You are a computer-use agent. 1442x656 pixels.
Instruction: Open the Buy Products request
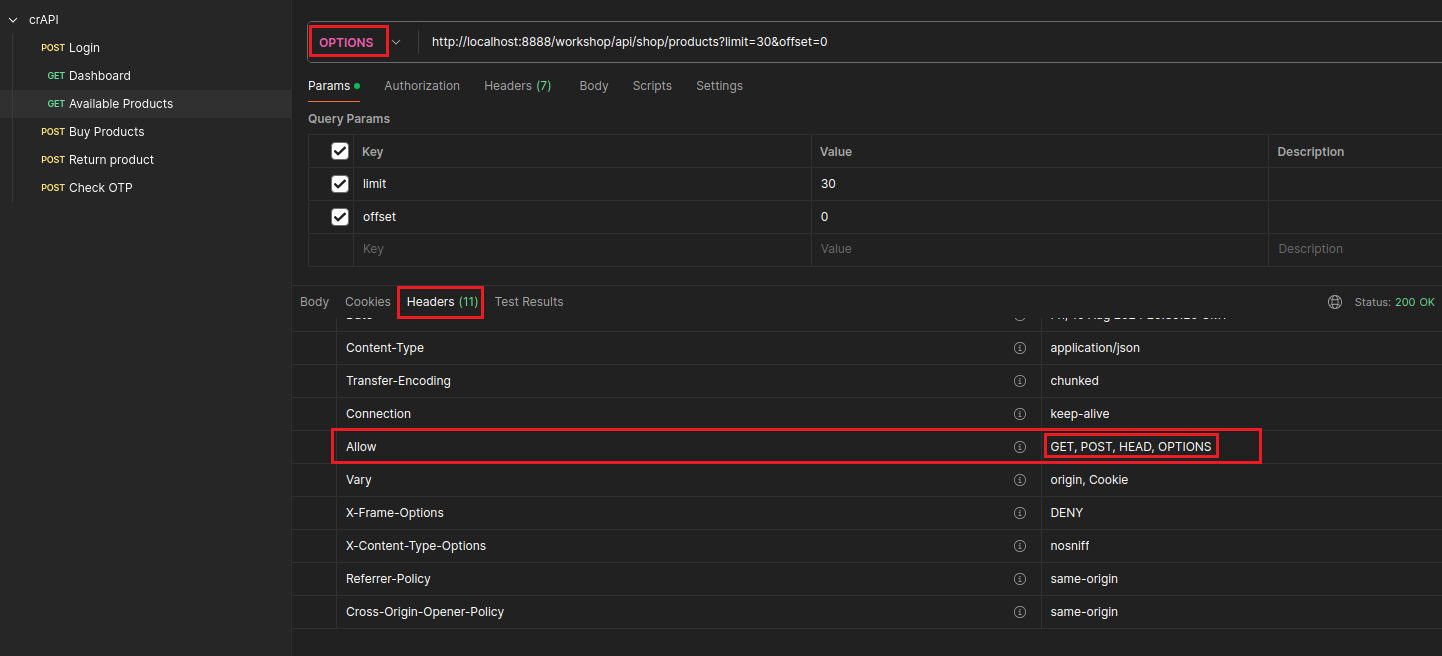pos(106,132)
